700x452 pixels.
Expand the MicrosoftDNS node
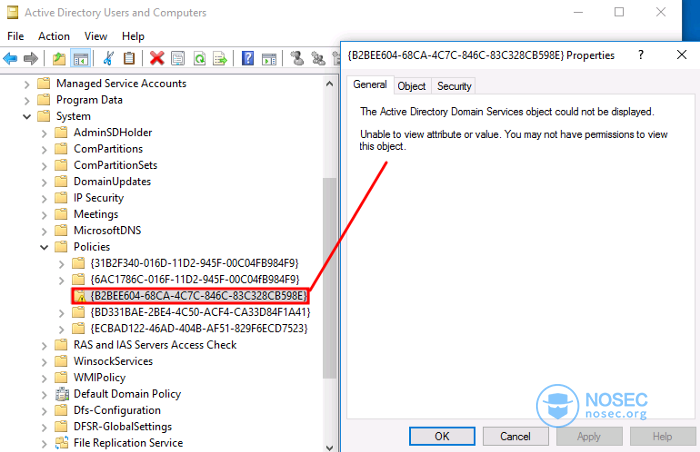[x=44, y=231]
